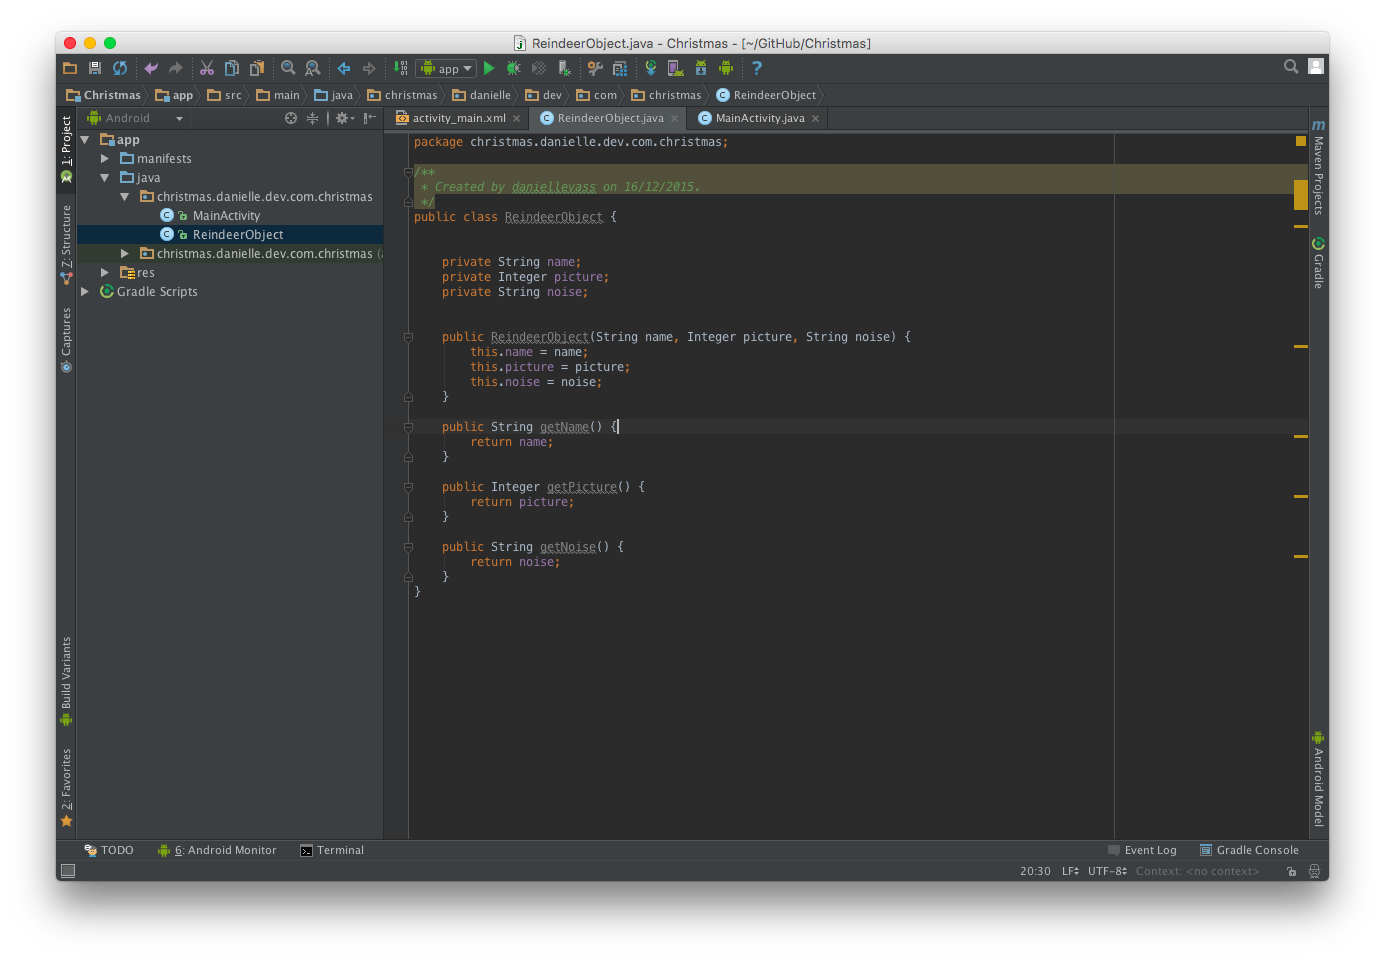
Task: Open the app run configuration dropdown
Action: click(x=446, y=68)
